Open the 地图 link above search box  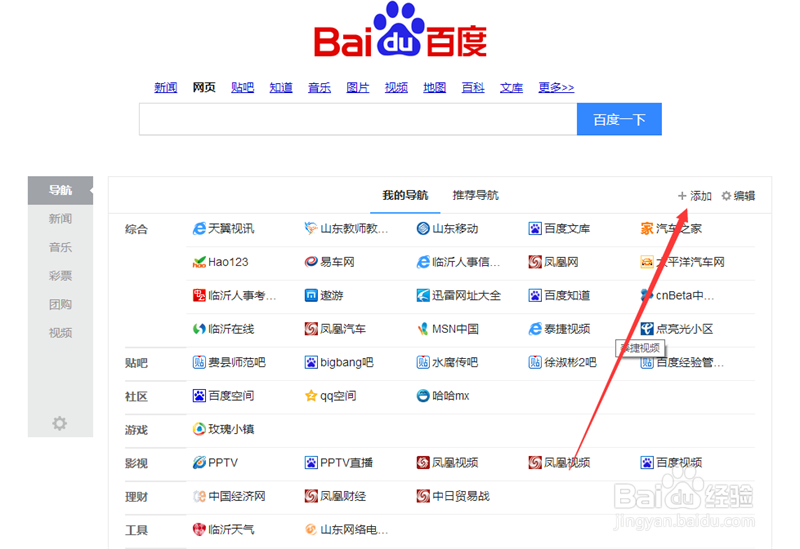point(435,88)
